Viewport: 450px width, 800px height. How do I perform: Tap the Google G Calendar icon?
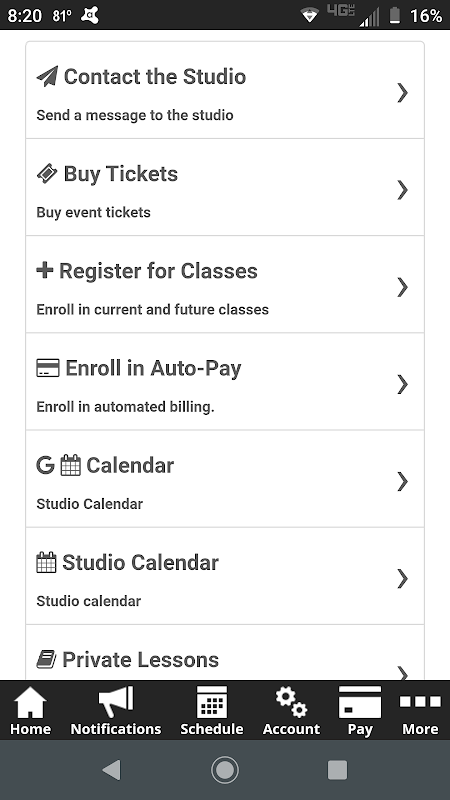click(45, 465)
